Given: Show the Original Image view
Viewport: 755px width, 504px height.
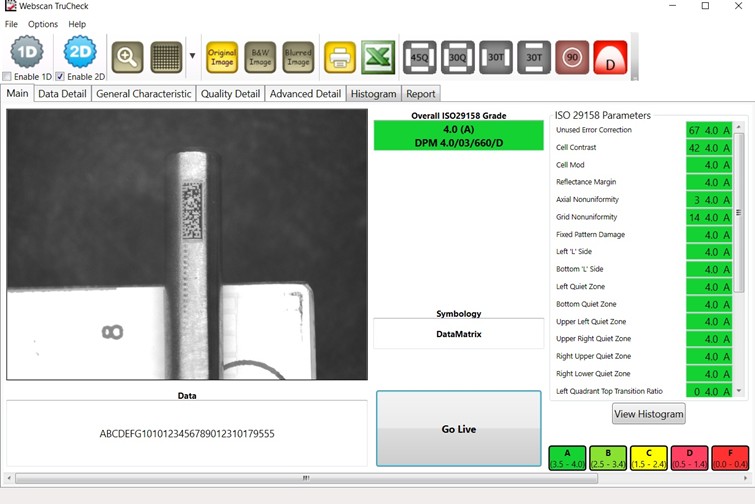Looking at the screenshot, I should click(x=222, y=57).
